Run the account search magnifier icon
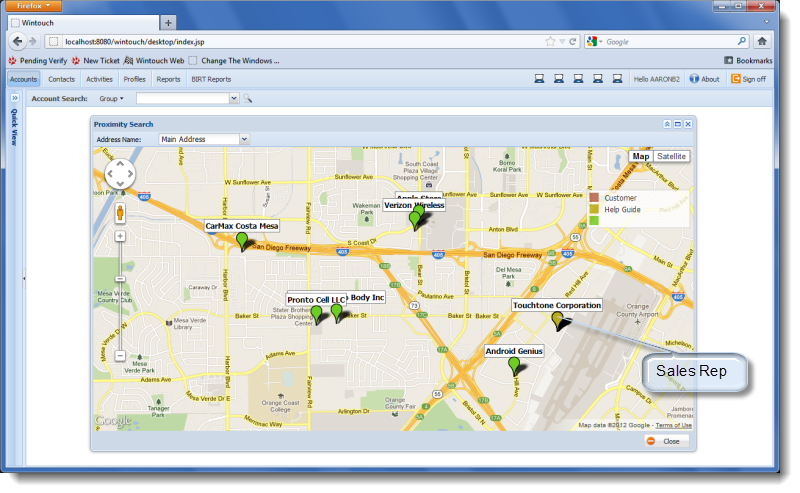Screen dimensions: 800x493 point(247,98)
